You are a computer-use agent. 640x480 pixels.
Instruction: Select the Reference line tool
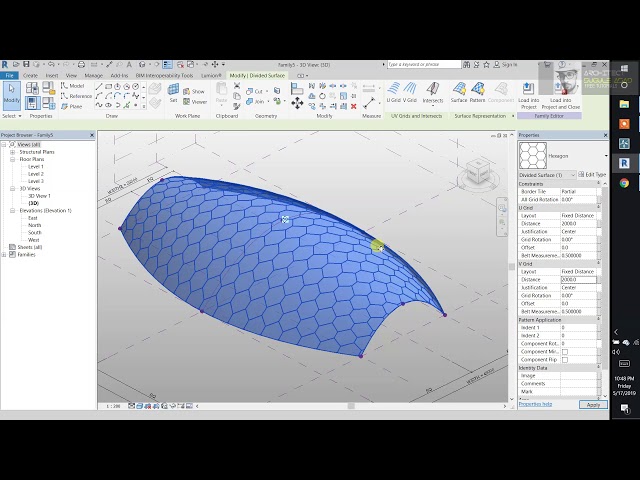[x=76, y=96]
